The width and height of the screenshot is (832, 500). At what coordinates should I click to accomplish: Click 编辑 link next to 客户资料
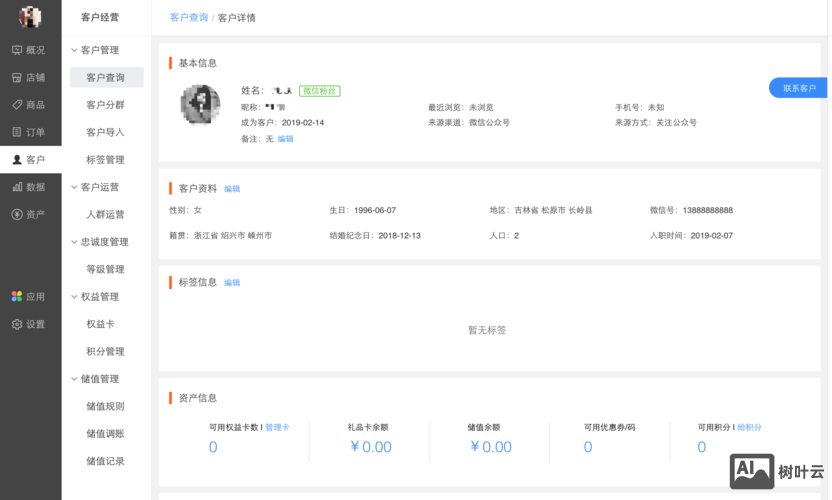[232, 189]
